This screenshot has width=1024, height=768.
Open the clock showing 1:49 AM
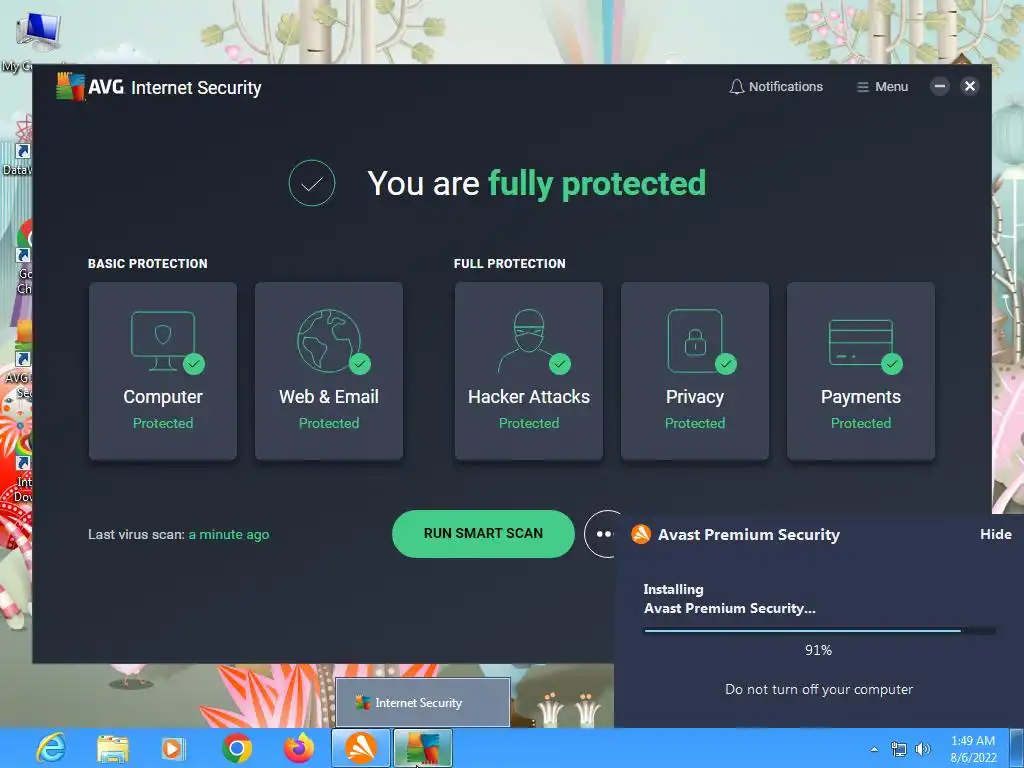pos(973,749)
